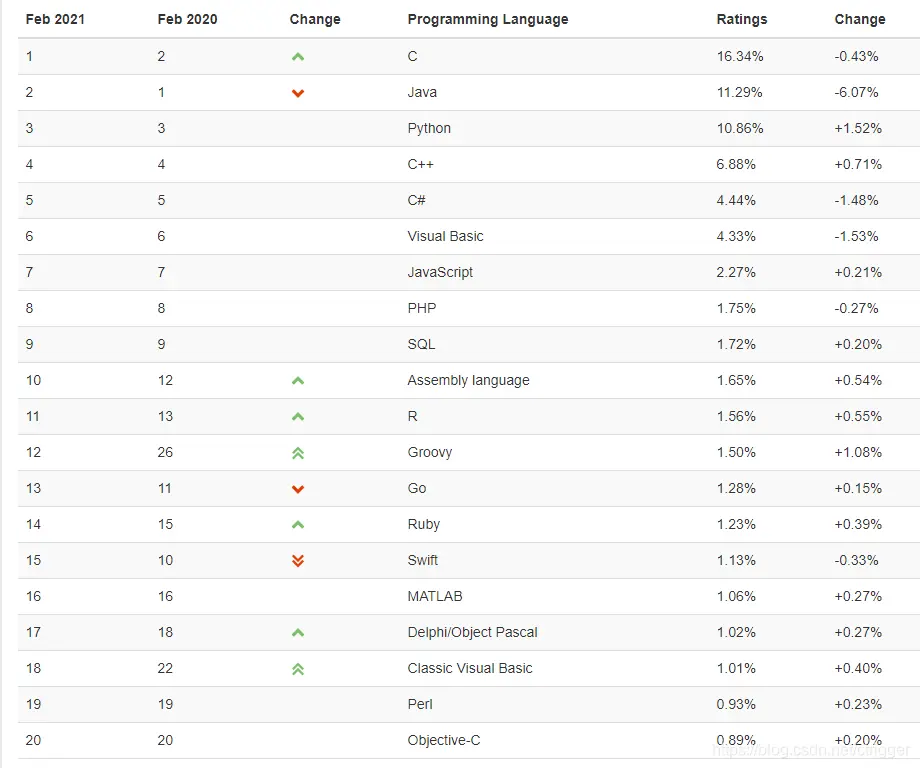Image resolution: width=920 pixels, height=768 pixels.
Task: Click the Programming Language column header
Action: coord(488,19)
